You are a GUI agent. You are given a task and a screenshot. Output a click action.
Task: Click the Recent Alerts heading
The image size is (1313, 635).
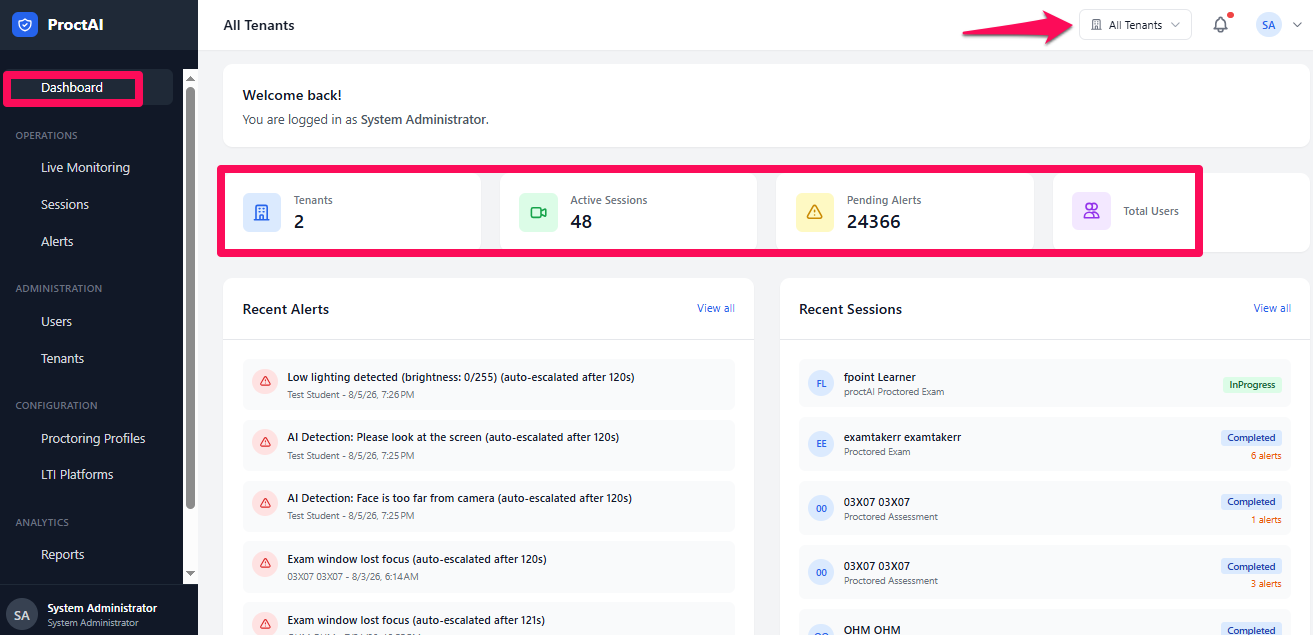pyautogui.click(x=286, y=309)
